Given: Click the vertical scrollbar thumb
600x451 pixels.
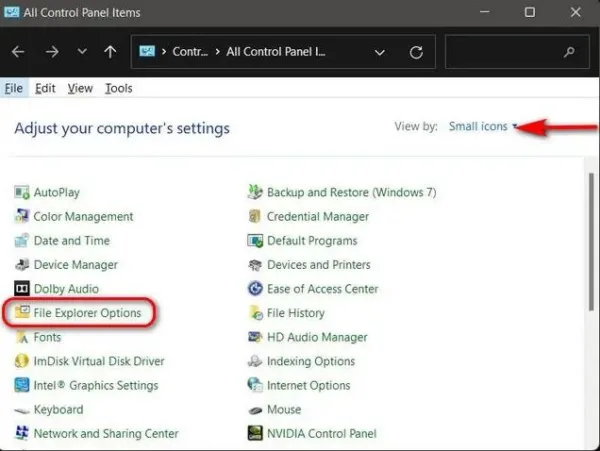Looking at the screenshot, I should pyautogui.click(x=592, y=242).
